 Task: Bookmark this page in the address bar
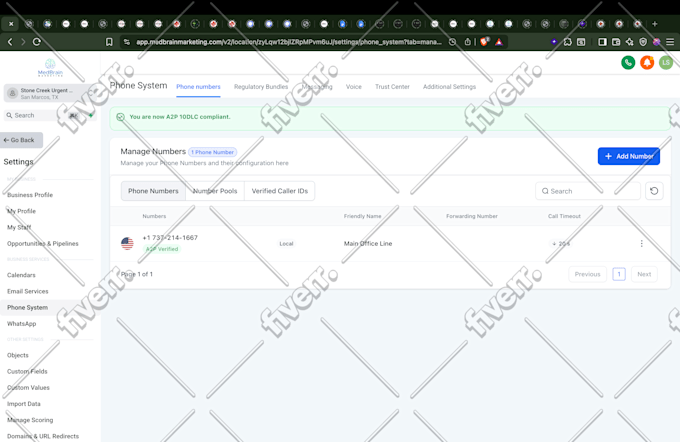(109, 42)
